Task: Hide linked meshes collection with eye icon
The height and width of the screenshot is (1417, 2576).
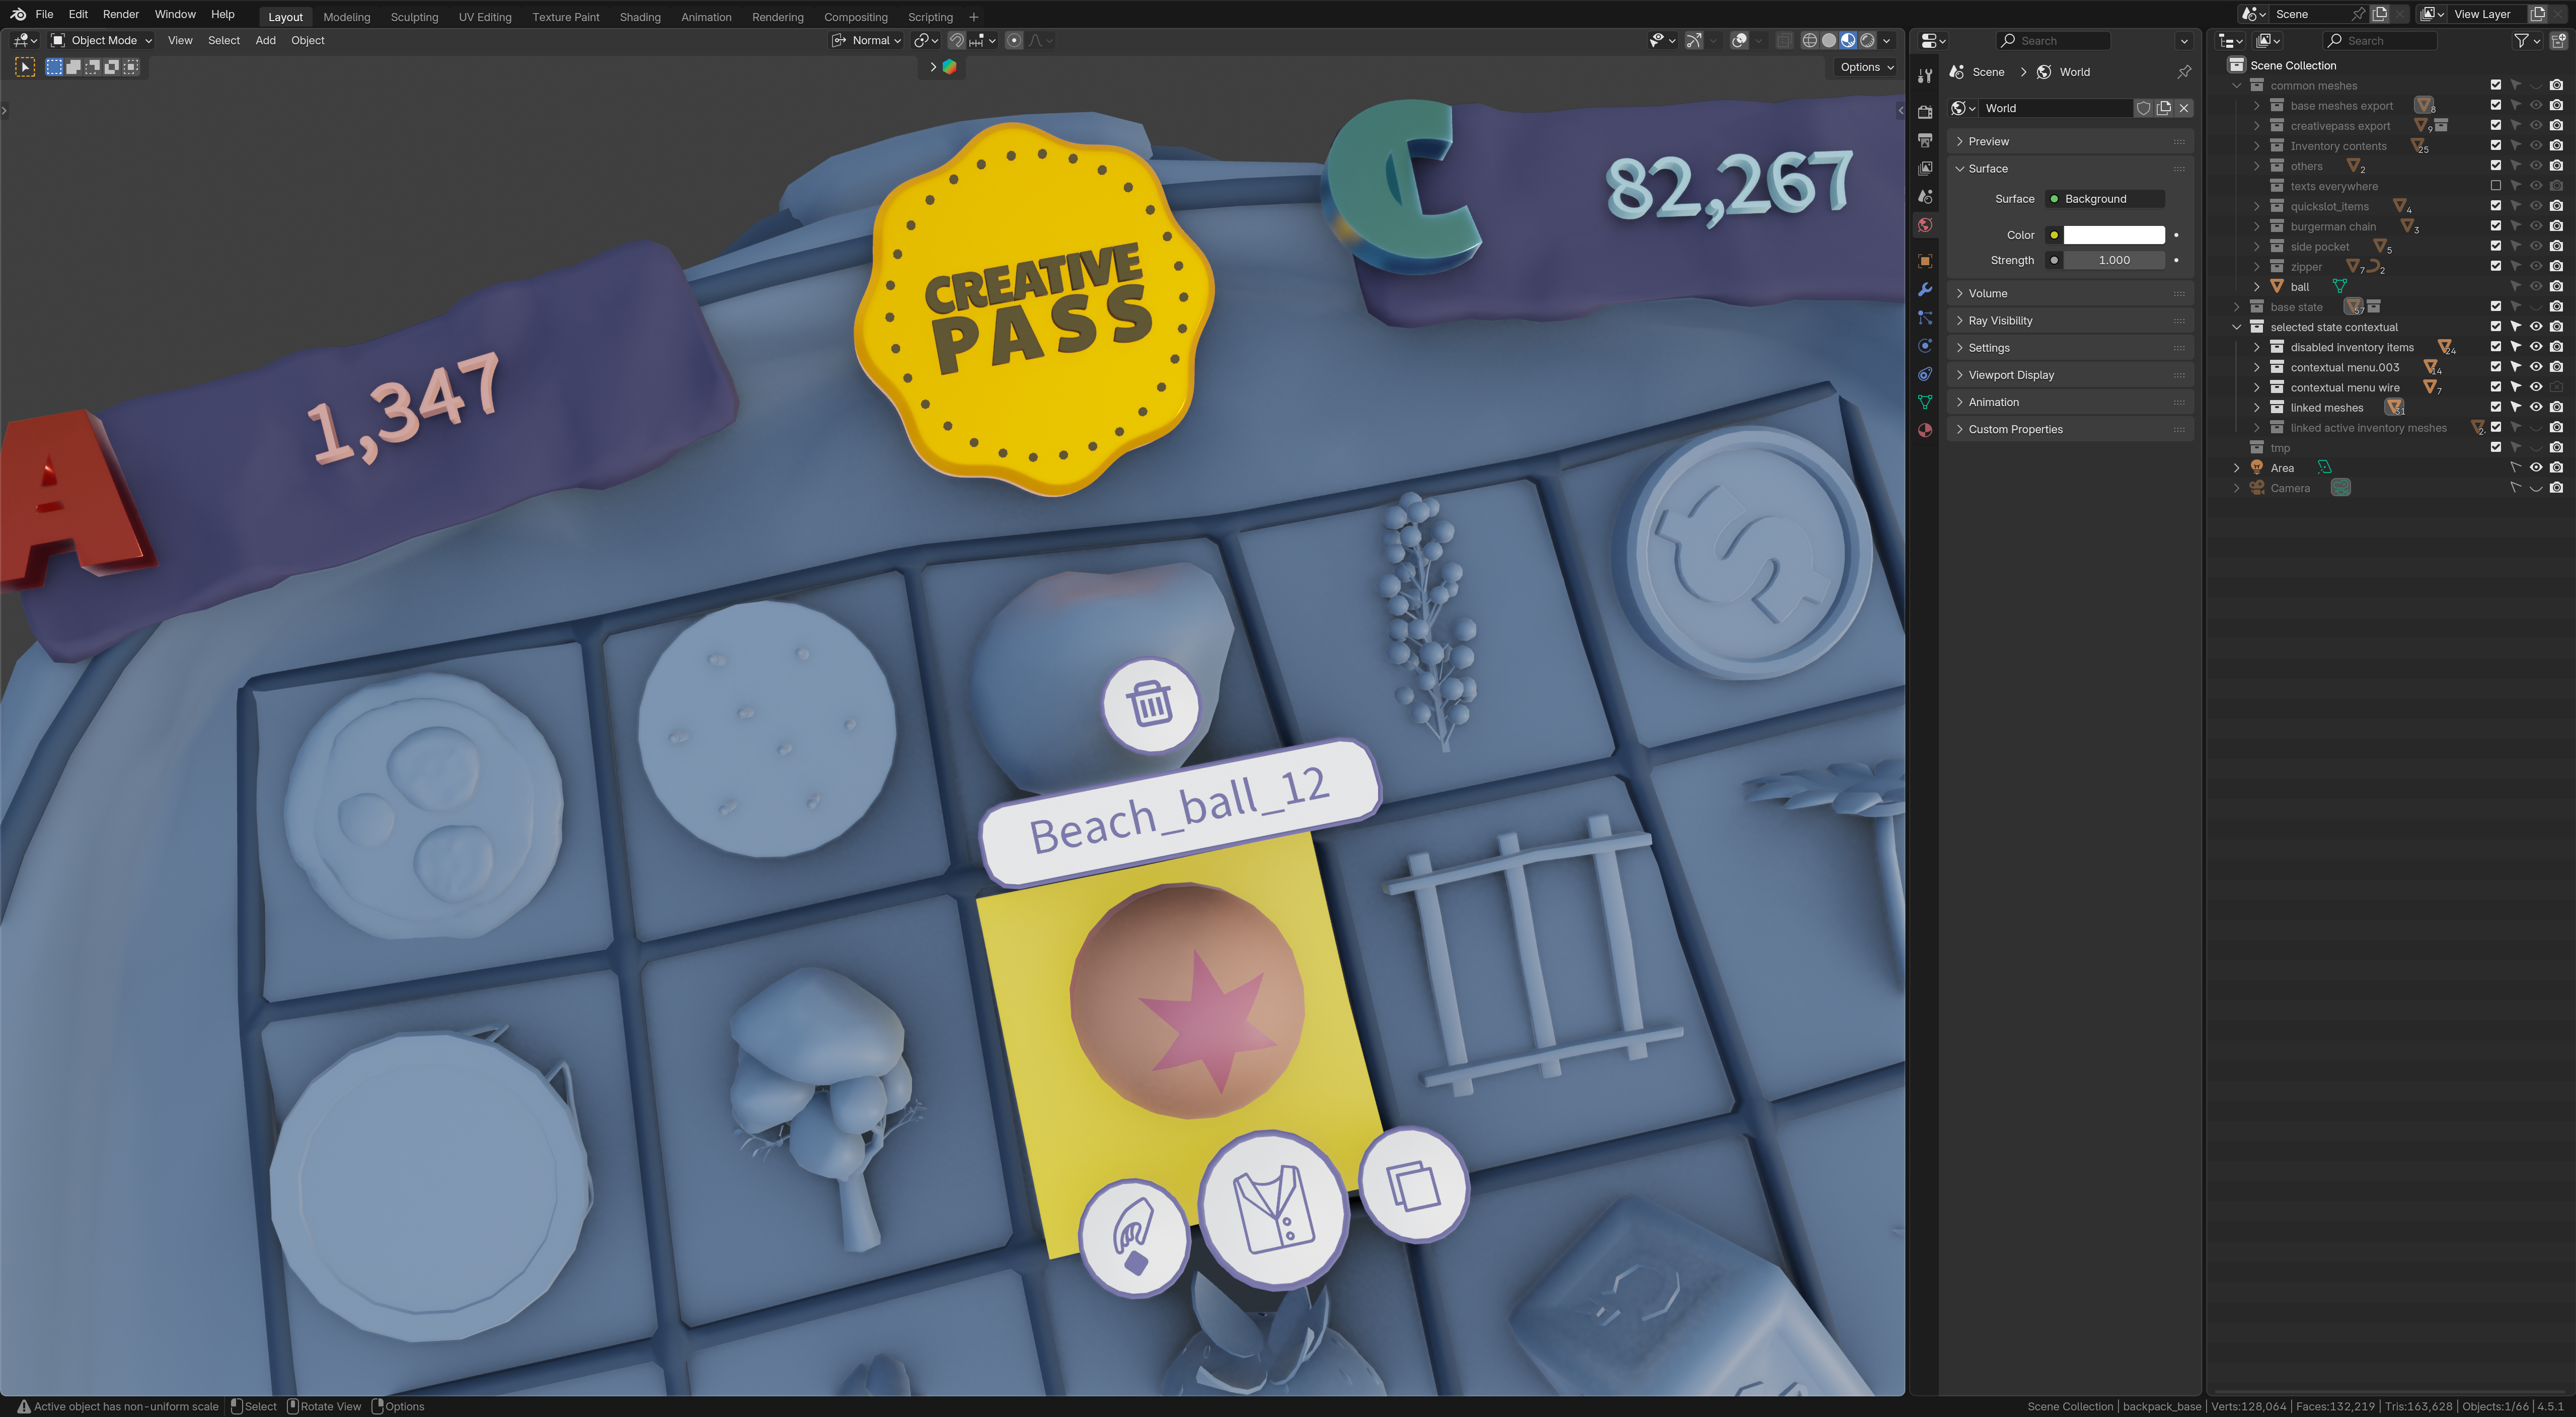Action: pos(2536,407)
